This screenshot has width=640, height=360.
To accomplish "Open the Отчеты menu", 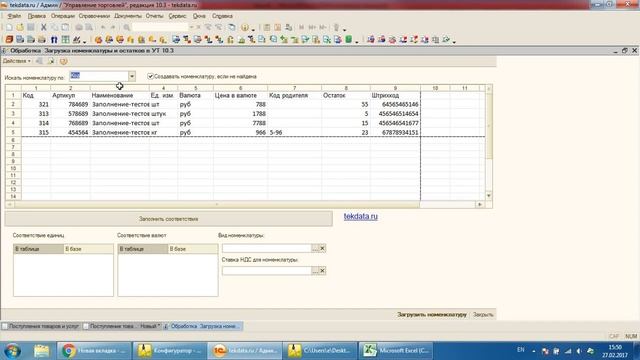I will point(155,16).
